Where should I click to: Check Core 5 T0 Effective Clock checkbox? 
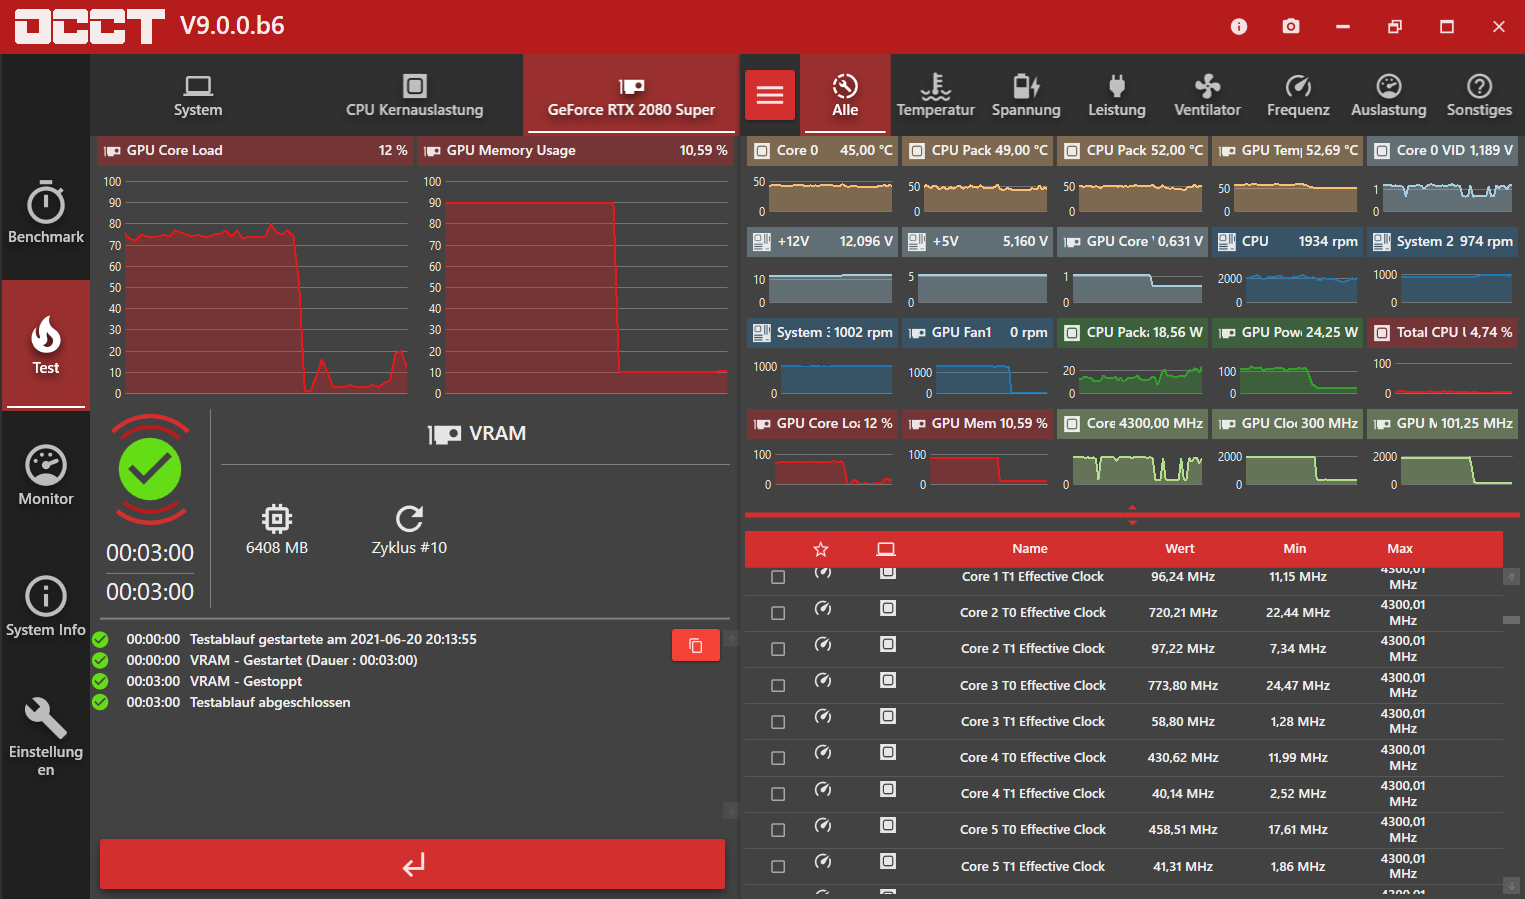click(778, 830)
